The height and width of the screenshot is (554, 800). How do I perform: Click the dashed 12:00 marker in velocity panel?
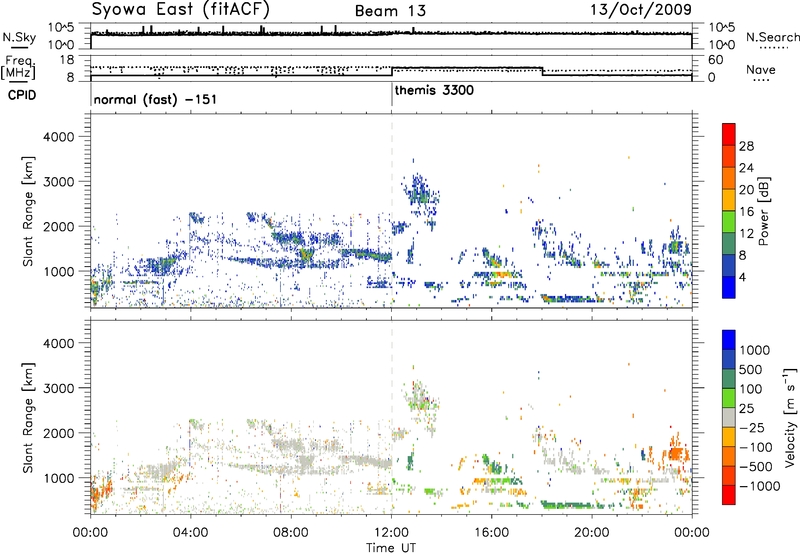coord(392,416)
